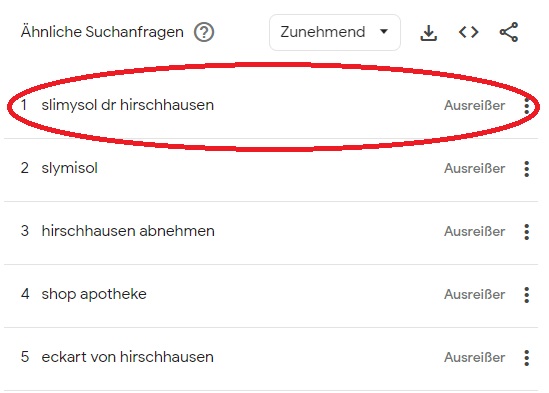Click the Ähnliche Suchanfragen heading
Viewport: 549px width, 393px height.
point(102,32)
